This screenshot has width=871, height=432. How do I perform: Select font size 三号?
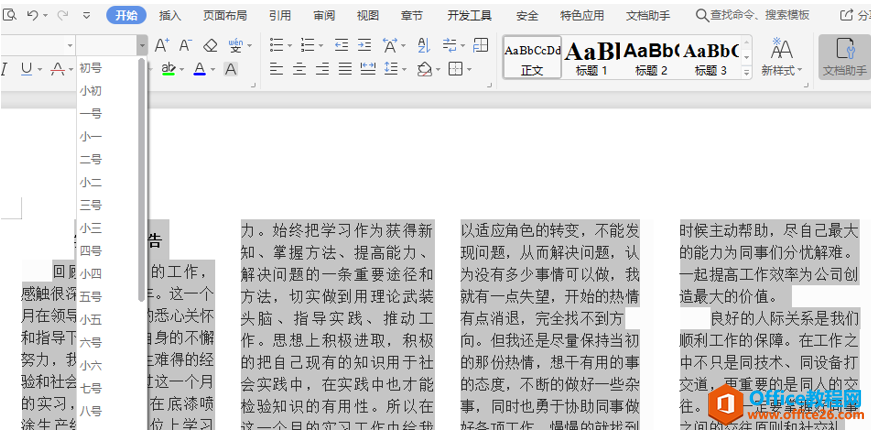pos(91,205)
